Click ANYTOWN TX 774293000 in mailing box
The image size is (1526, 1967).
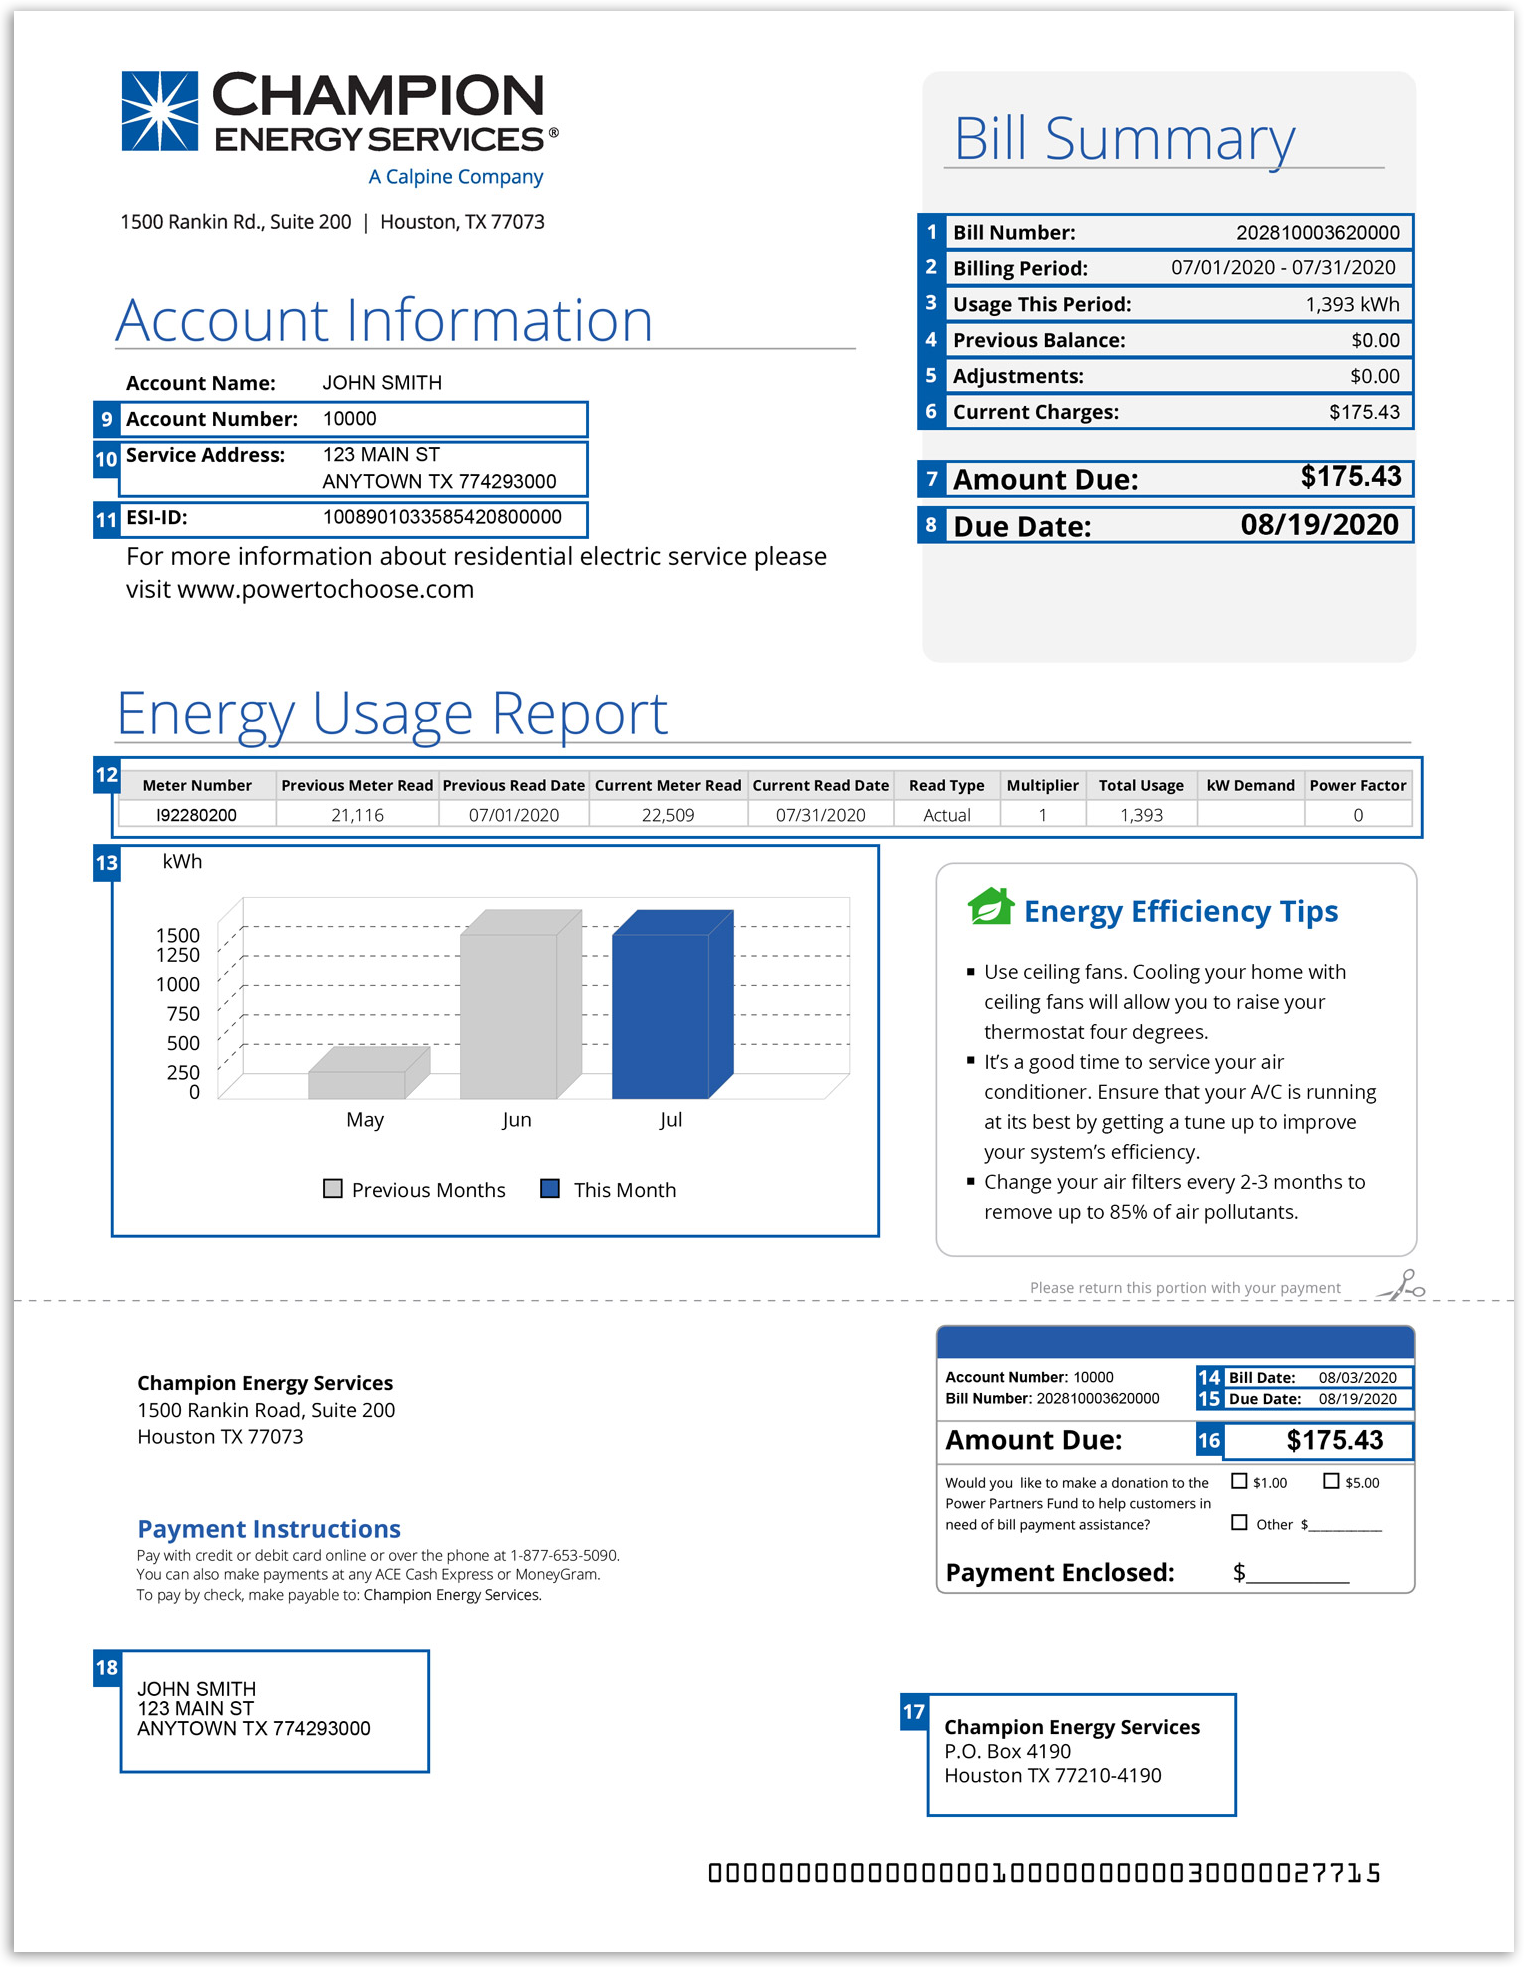(x=254, y=1728)
